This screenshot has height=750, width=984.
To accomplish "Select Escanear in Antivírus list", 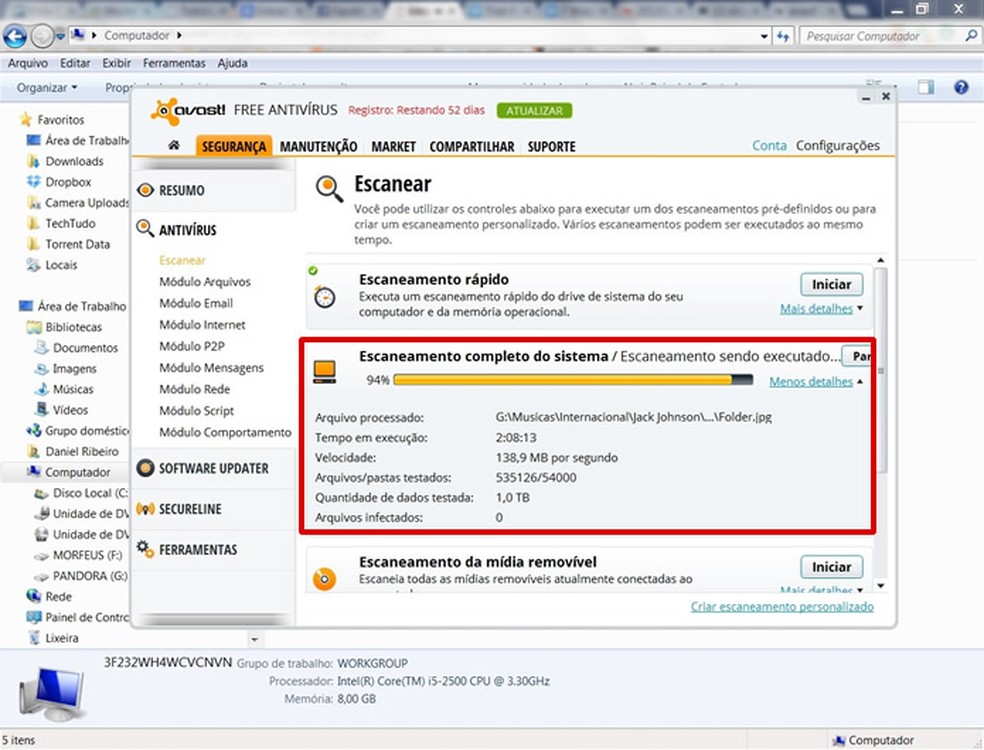I will tap(182, 260).
